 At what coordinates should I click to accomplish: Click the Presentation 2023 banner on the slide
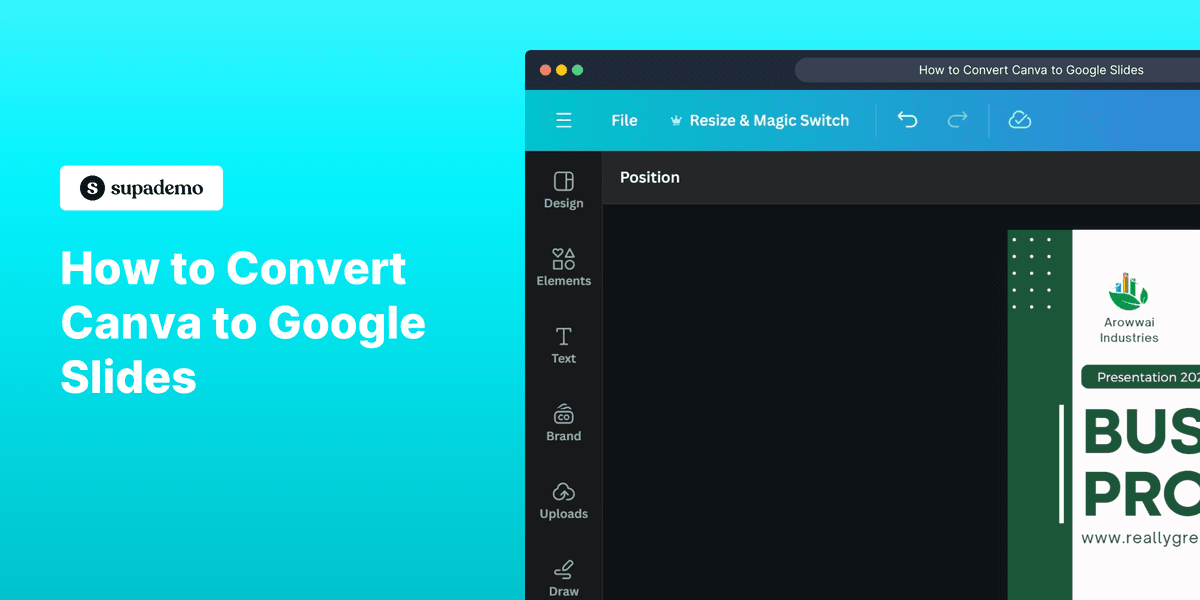click(1140, 376)
